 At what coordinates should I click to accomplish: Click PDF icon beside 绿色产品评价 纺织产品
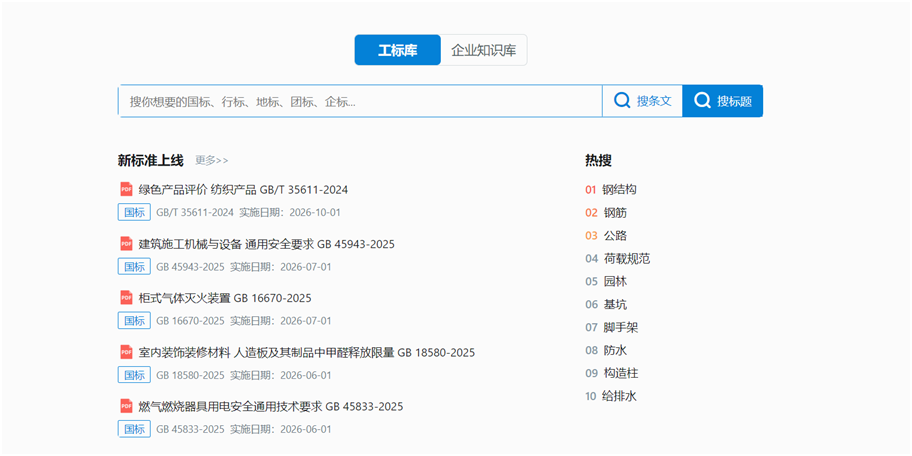click(126, 189)
